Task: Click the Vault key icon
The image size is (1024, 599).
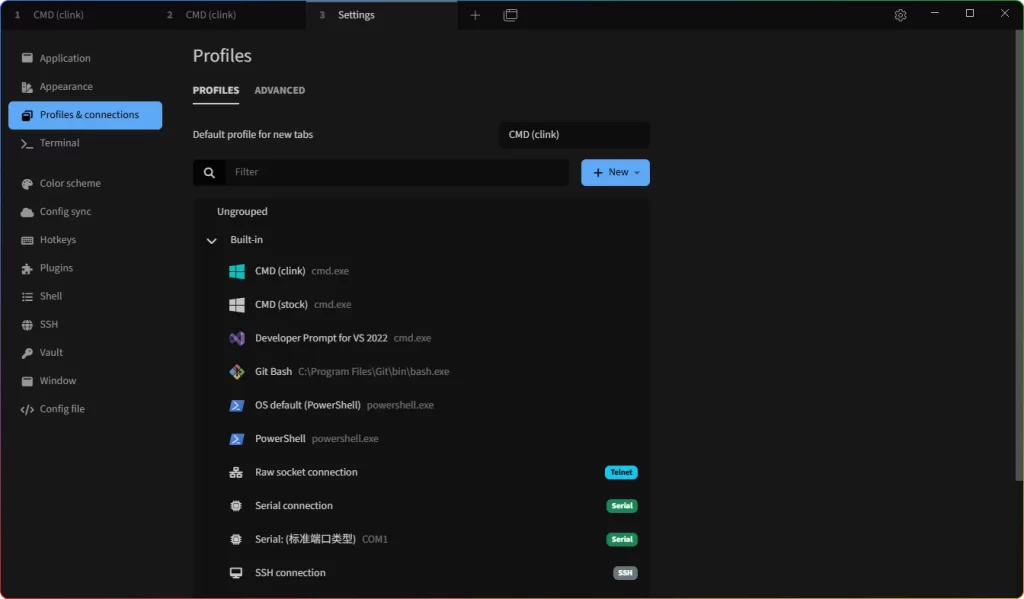Action: [27, 353]
